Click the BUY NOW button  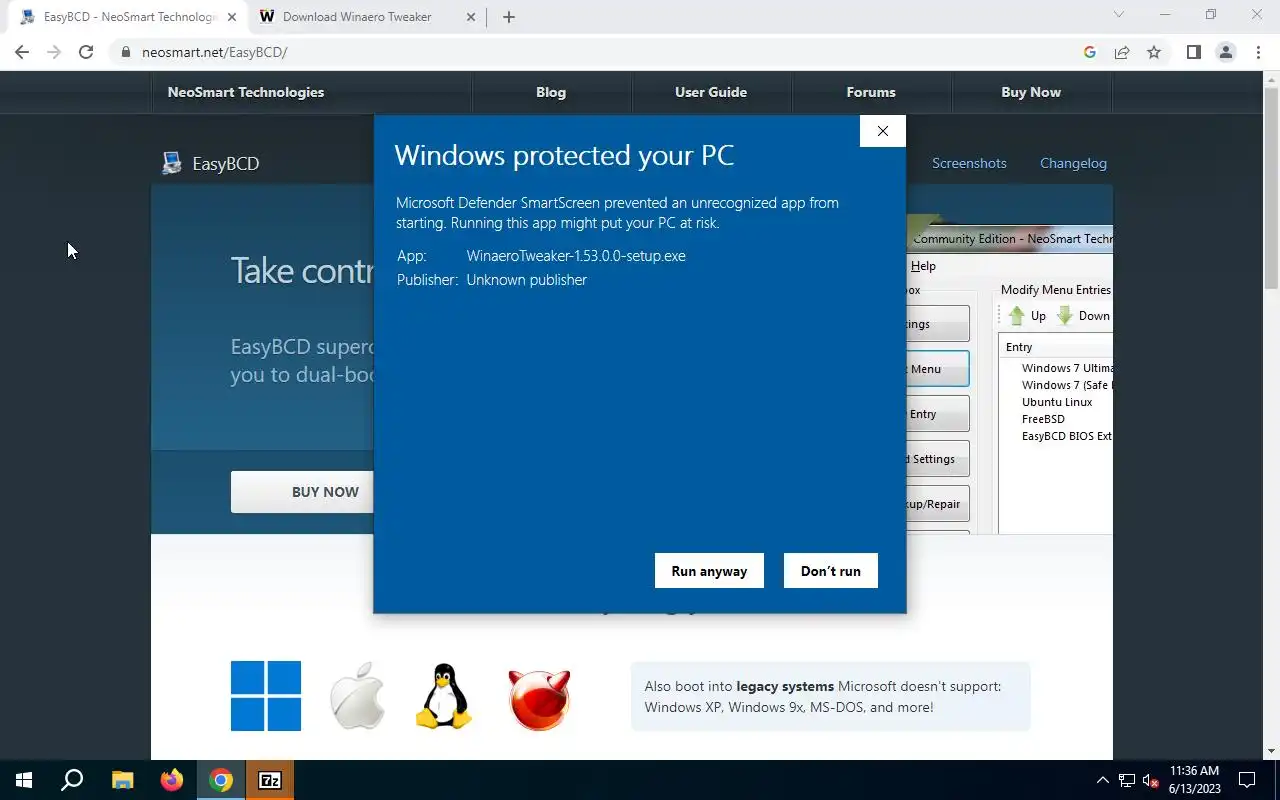point(304,492)
